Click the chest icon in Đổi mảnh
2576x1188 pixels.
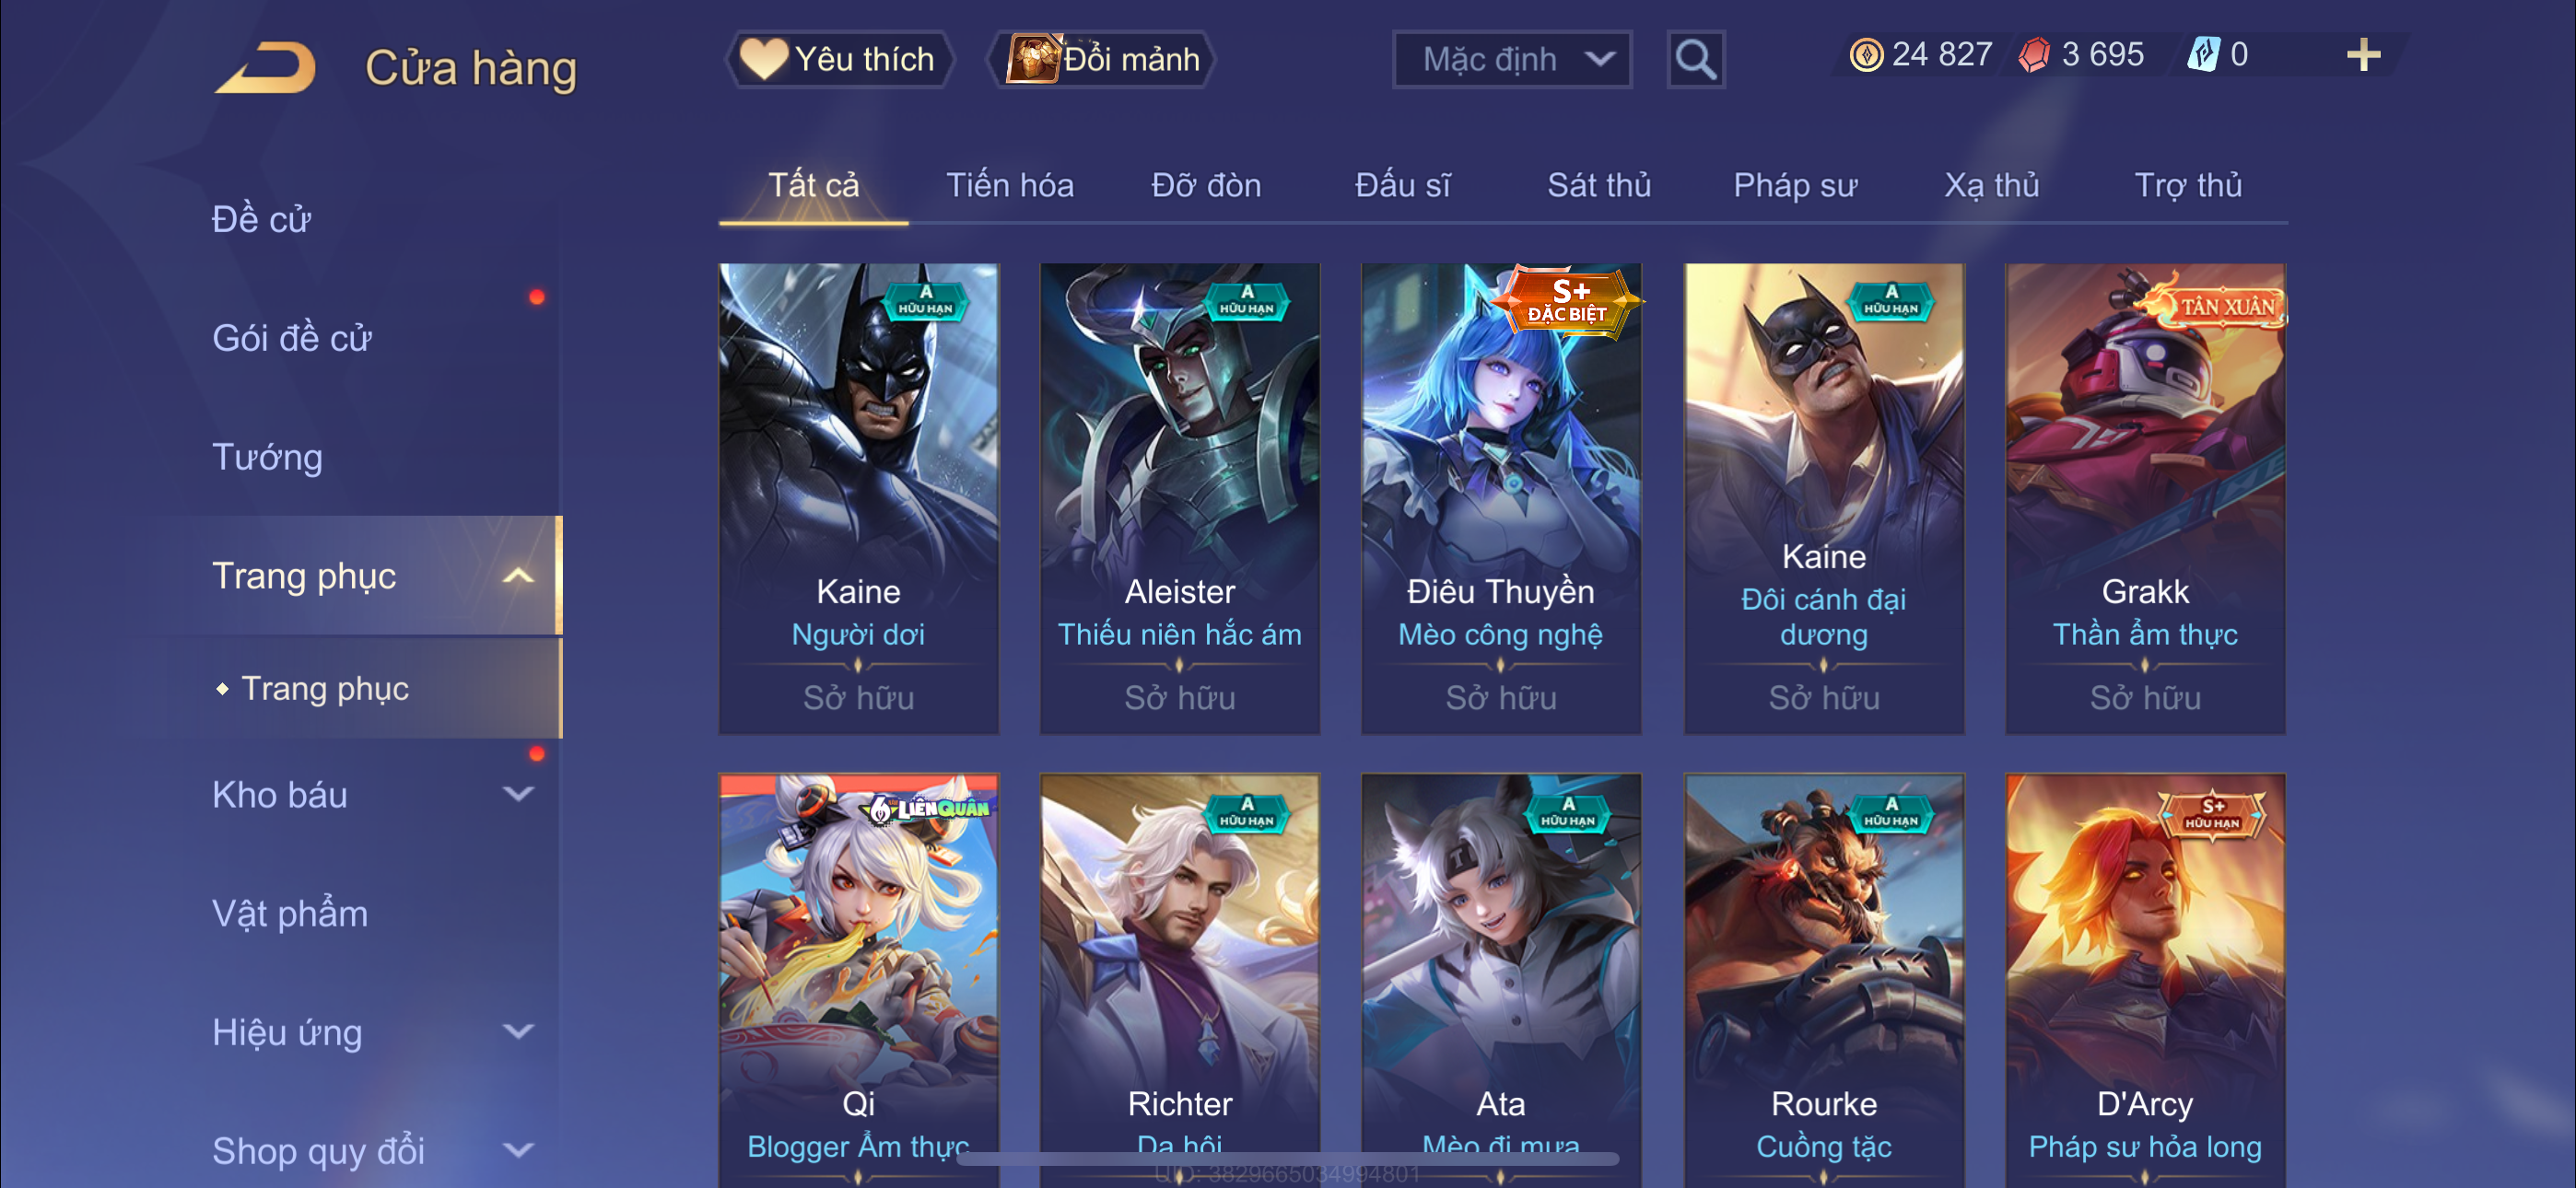[x=1033, y=59]
